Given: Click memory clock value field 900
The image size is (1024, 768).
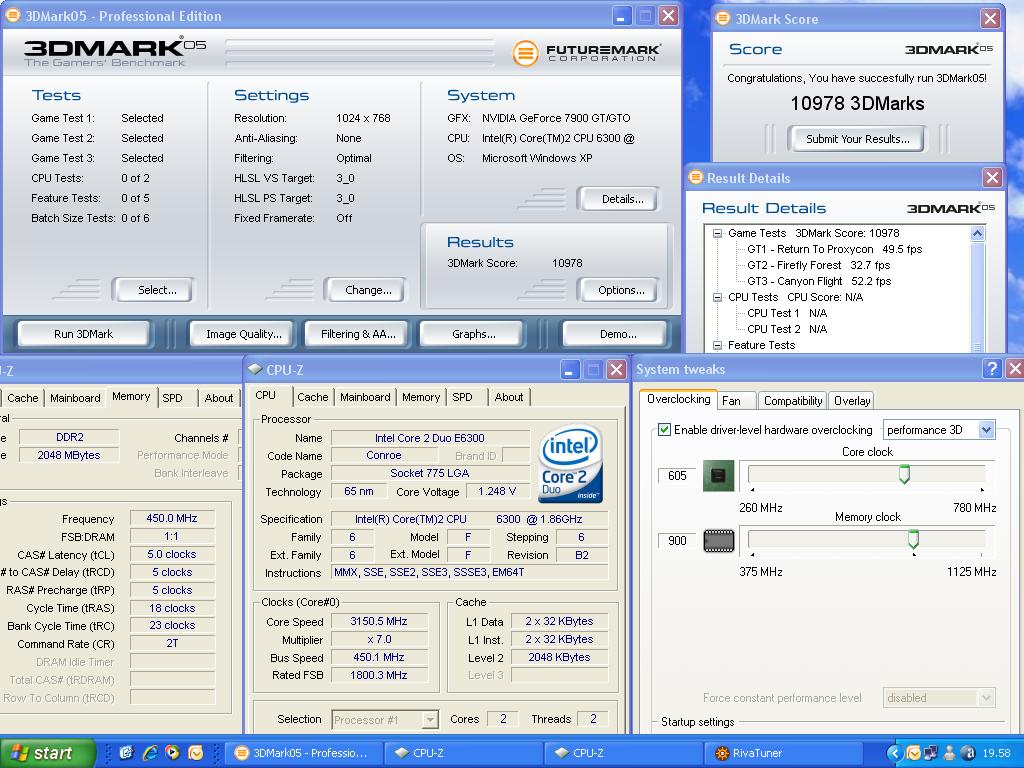Looking at the screenshot, I should coord(677,541).
